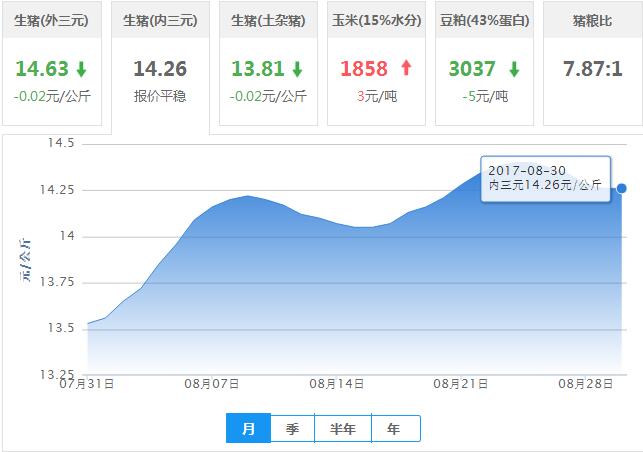Click the 14.26 price value
This screenshot has width=643, height=452.
coord(160,68)
